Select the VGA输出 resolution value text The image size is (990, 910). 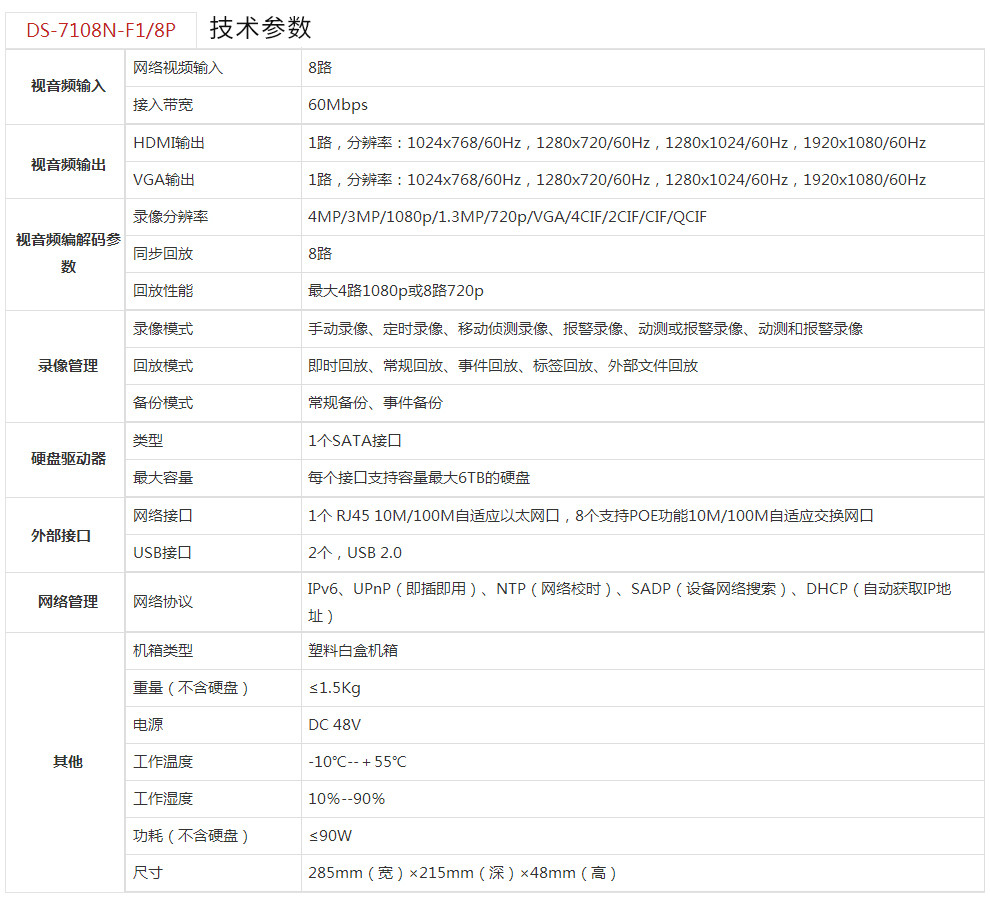(x=617, y=180)
